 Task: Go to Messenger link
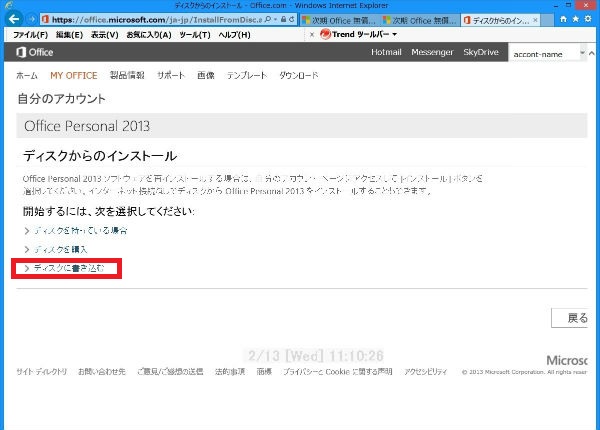432,52
